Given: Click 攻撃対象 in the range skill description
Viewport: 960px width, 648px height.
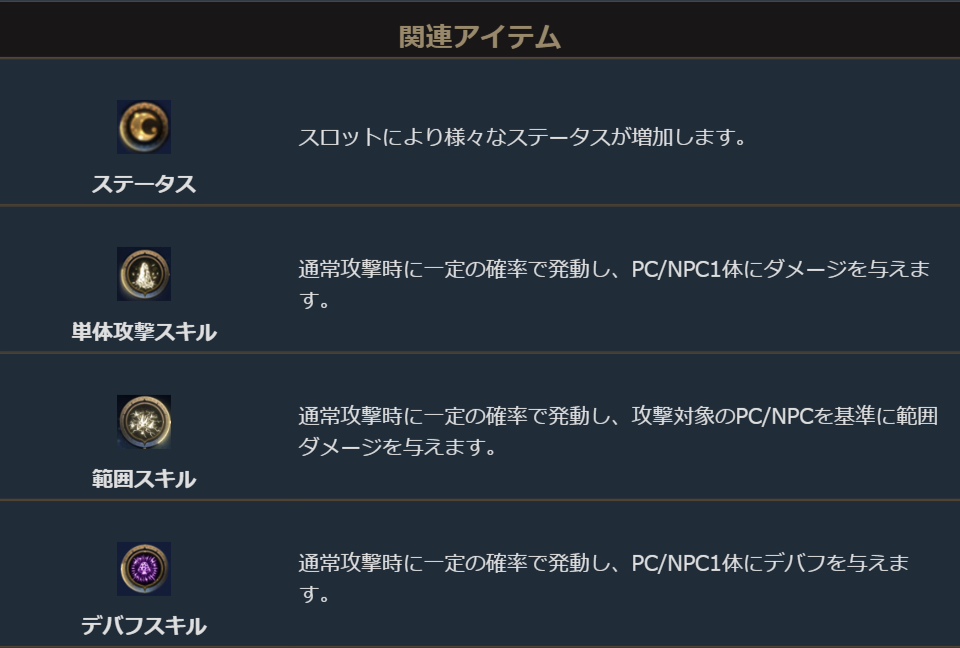Looking at the screenshot, I should [x=678, y=416].
